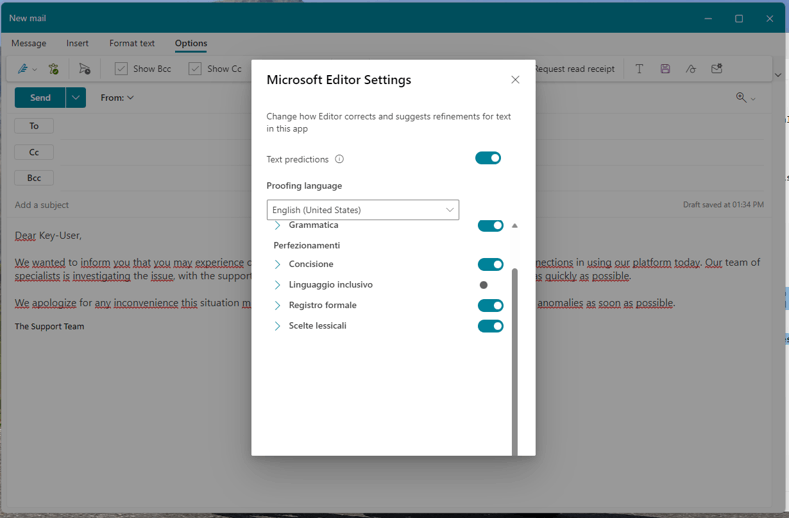This screenshot has width=789, height=518.
Task: Toggle the Linguaggio inclusivo switch
Action: 484,285
